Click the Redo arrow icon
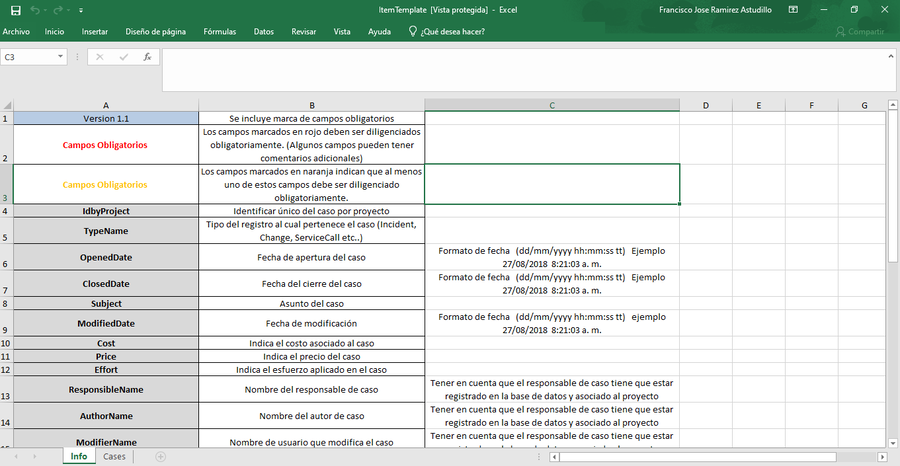This screenshot has width=900, height=466. (x=57, y=9)
